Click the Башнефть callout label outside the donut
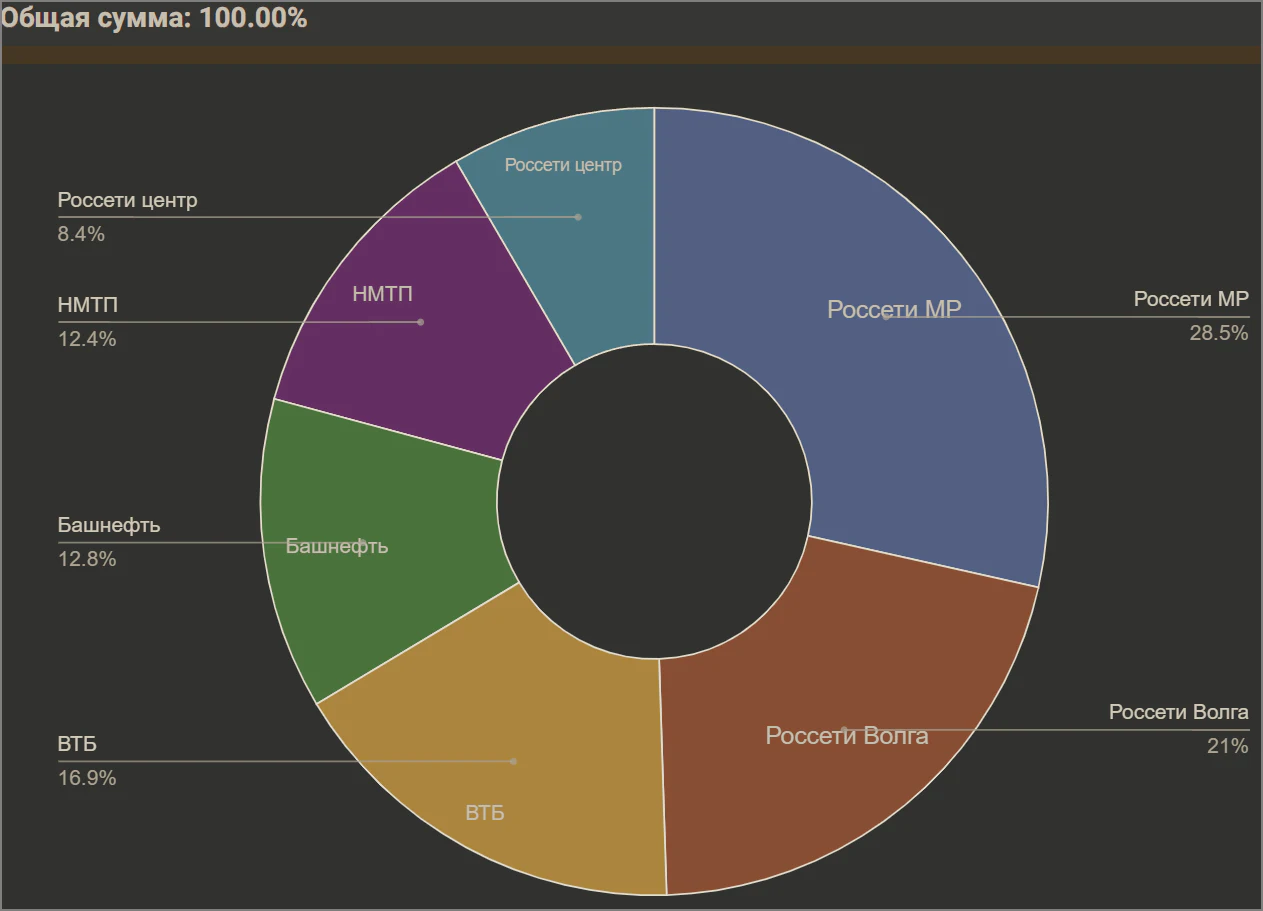 tap(109, 525)
